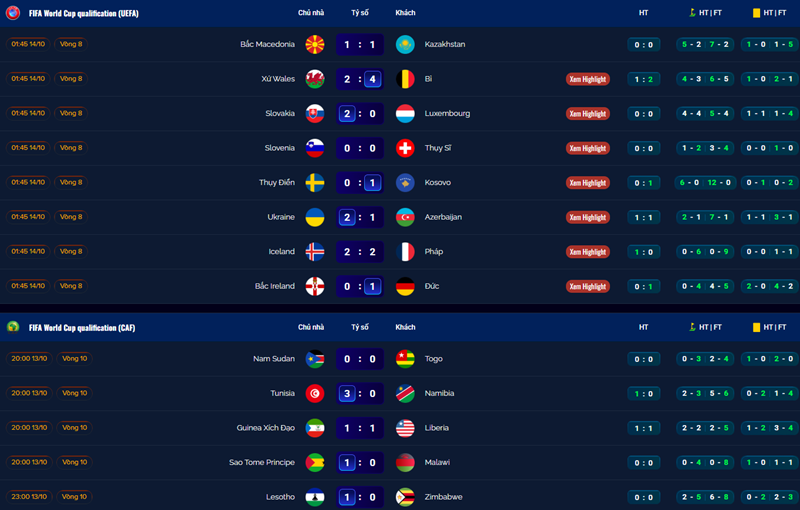Click the 2:4 score of Wales match
800x510 pixels.
coord(360,79)
